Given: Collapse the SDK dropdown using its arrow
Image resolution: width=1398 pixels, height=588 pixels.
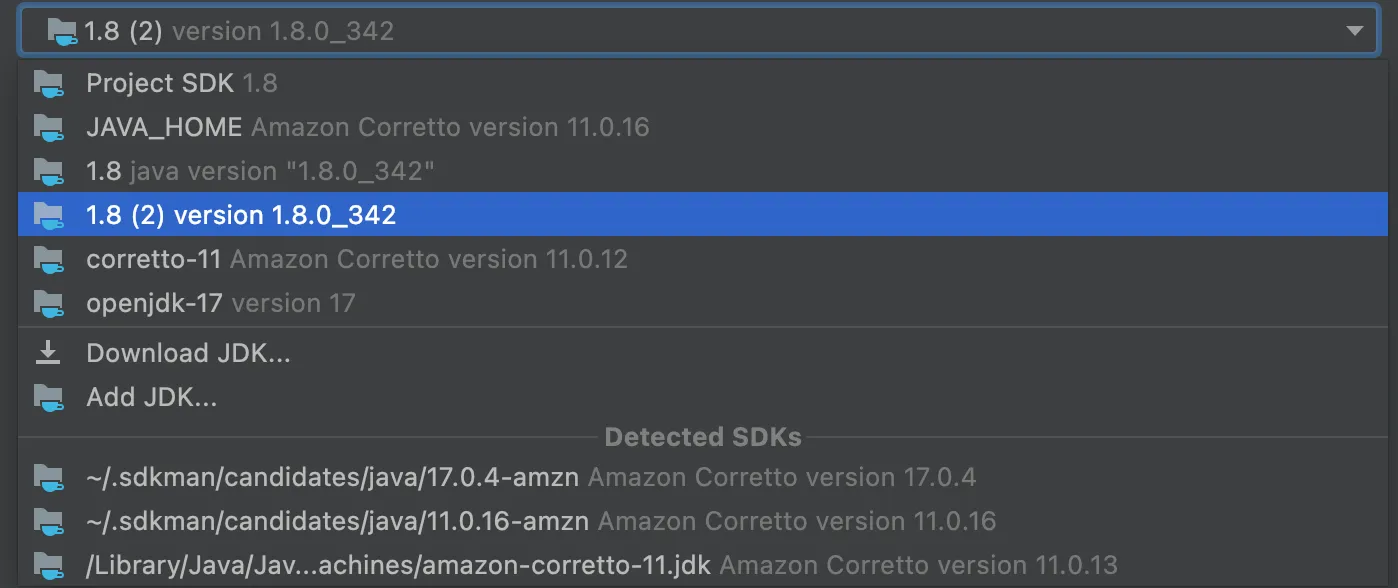Looking at the screenshot, I should click(x=1354, y=31).
